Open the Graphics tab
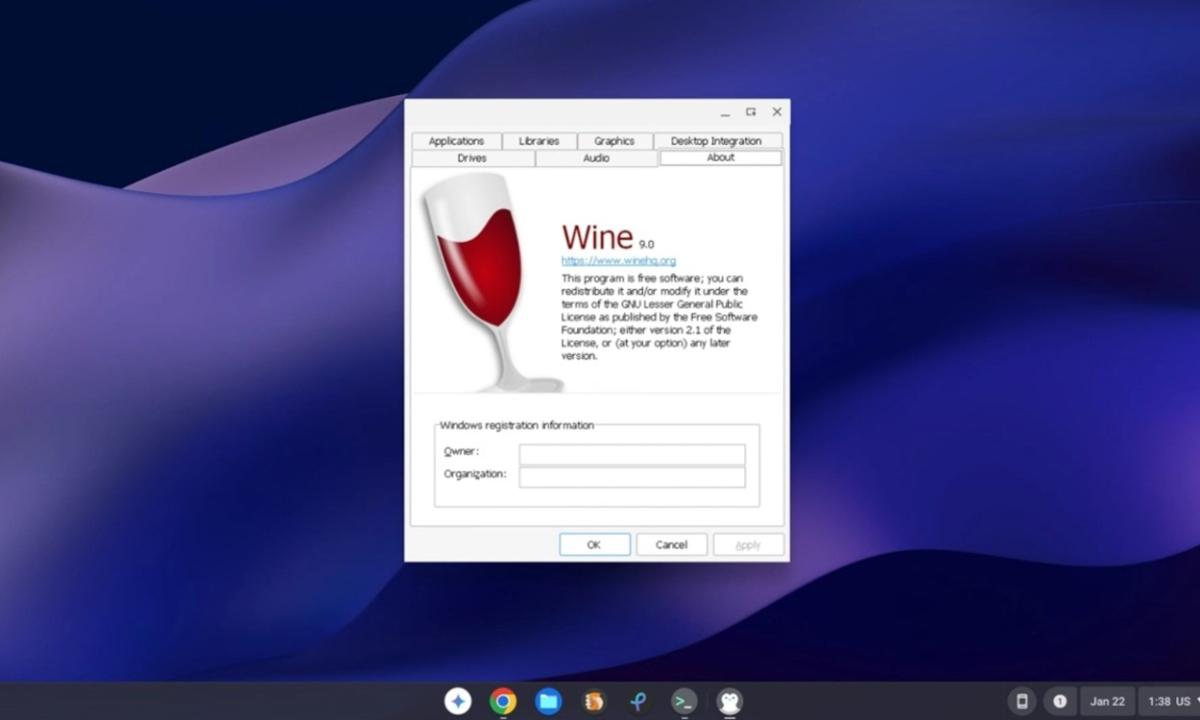 tap(614, 141)
